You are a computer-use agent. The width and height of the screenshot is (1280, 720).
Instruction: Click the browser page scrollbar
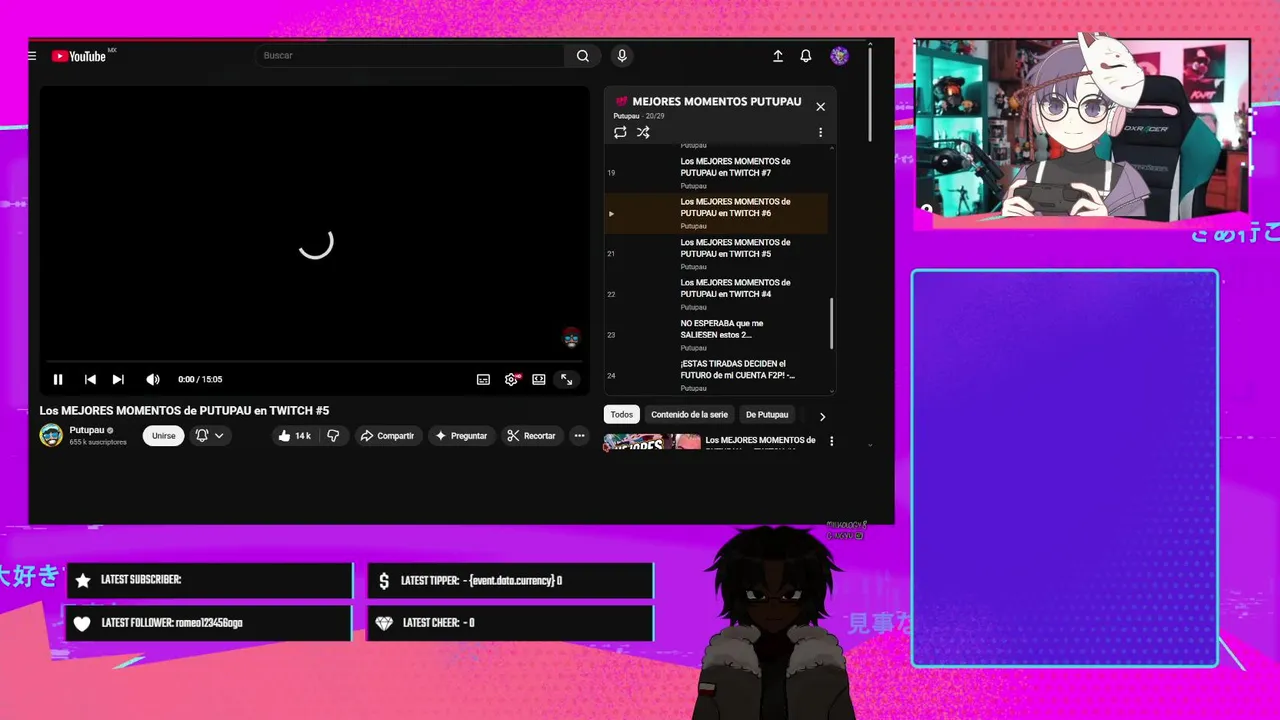click(870, 95)
